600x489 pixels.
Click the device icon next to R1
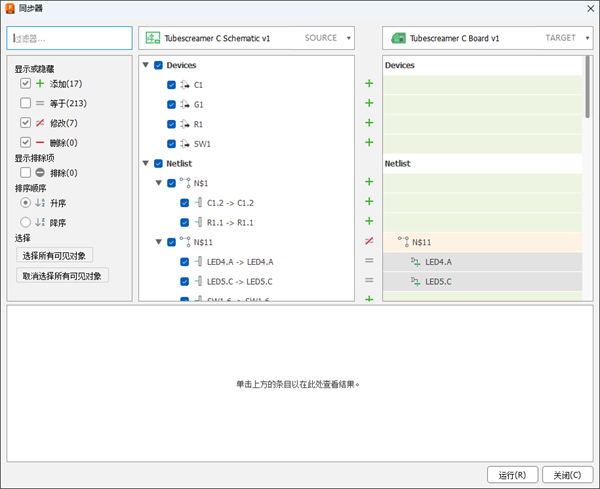tap(185, 124)
